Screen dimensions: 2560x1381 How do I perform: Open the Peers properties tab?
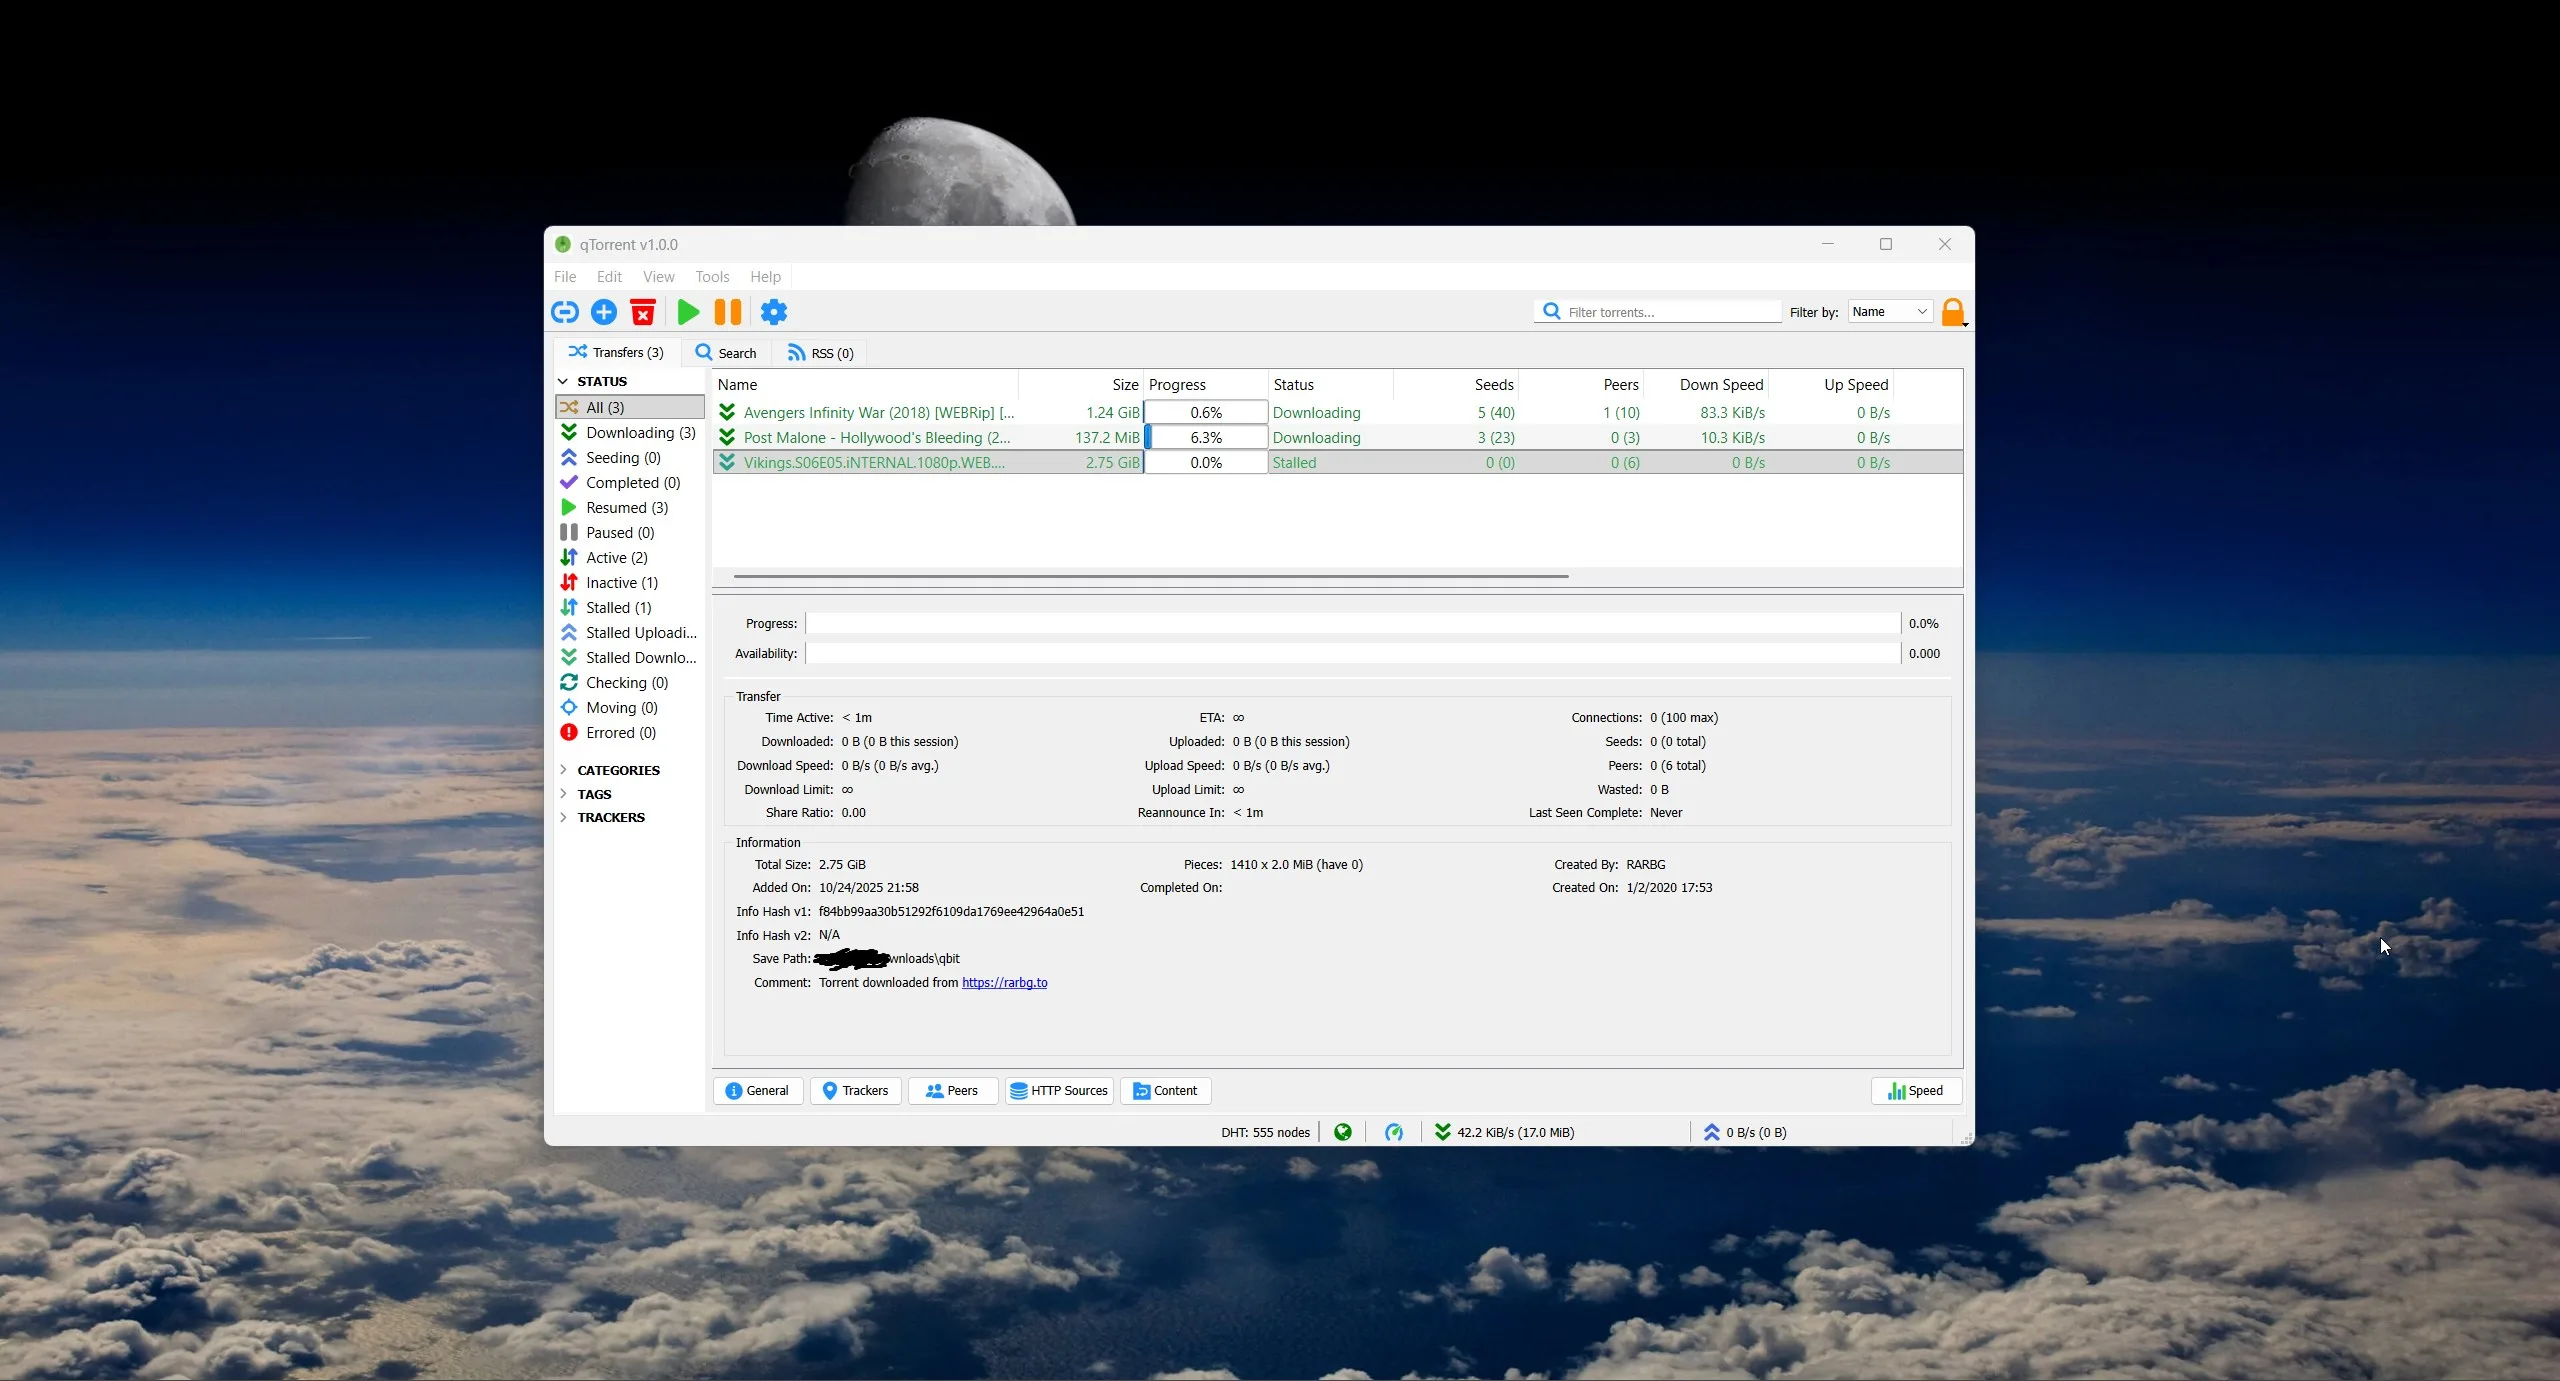(x=952, y=1090)
